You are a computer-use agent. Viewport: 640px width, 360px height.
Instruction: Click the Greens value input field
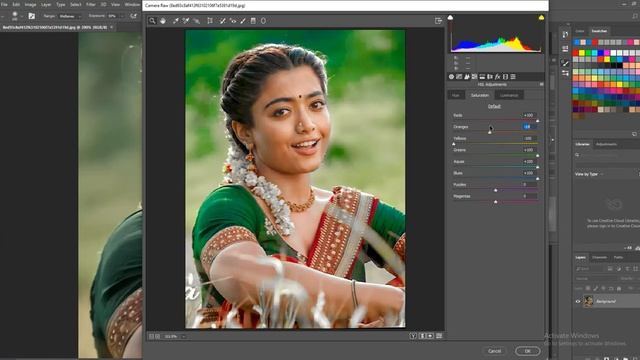tap(529, 150)
